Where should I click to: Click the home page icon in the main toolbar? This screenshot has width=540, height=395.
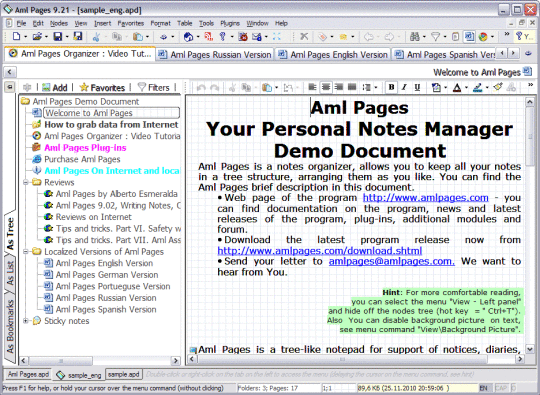188,36
